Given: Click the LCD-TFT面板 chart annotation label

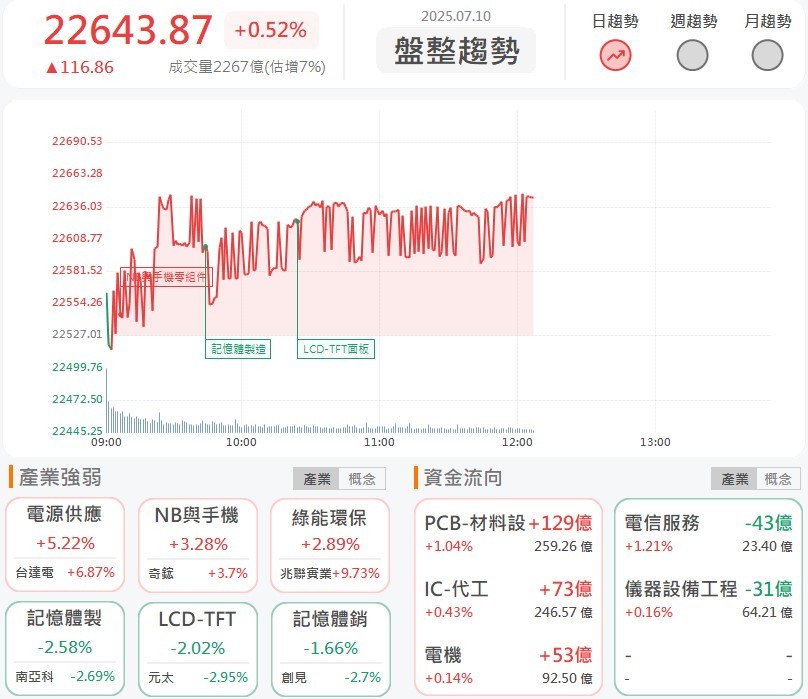Looking at the screenshot, I should coord(336,349).
